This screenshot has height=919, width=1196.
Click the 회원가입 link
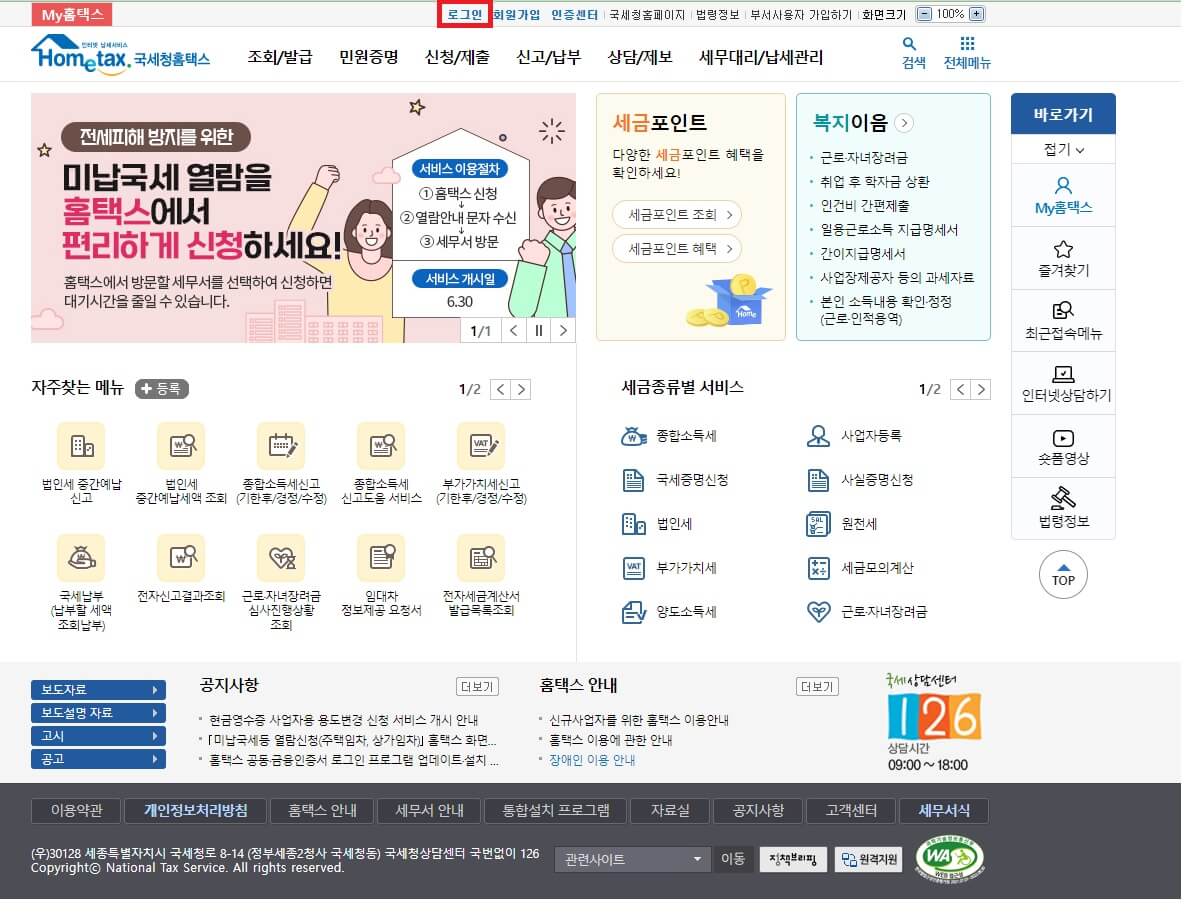[x=516, y=14]
